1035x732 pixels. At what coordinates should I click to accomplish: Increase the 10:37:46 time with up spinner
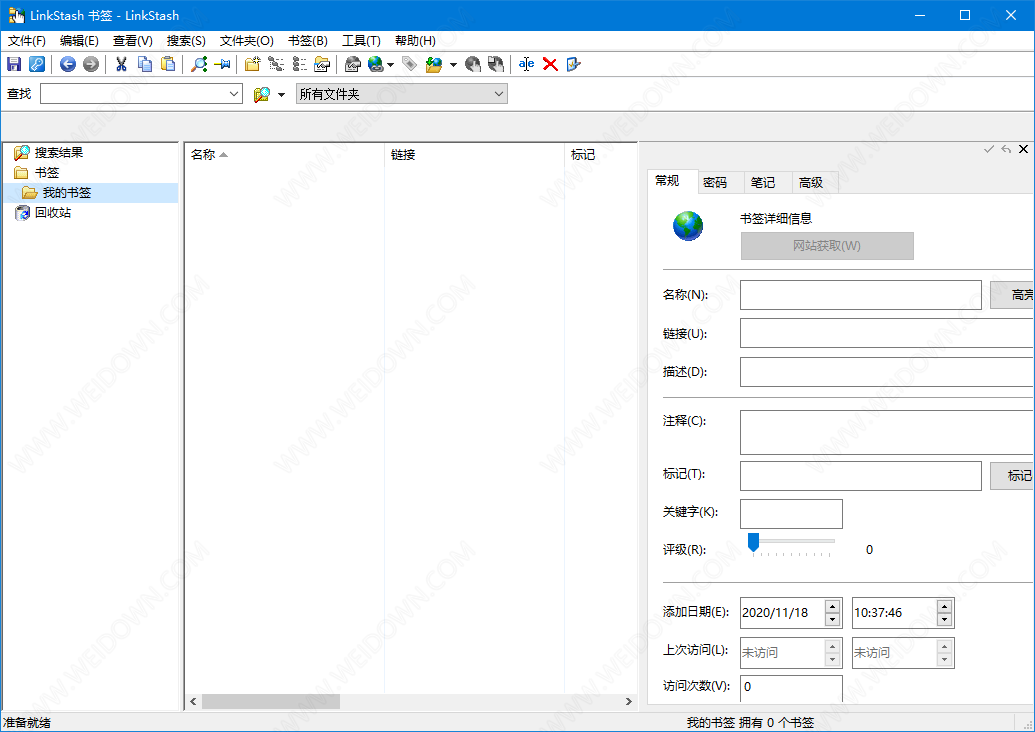point(945,606)
